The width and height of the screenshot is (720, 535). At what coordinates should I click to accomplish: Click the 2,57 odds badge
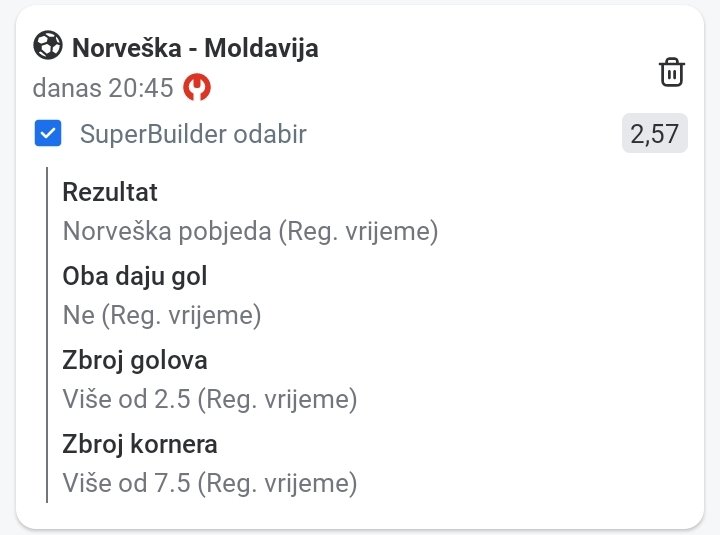654,134
